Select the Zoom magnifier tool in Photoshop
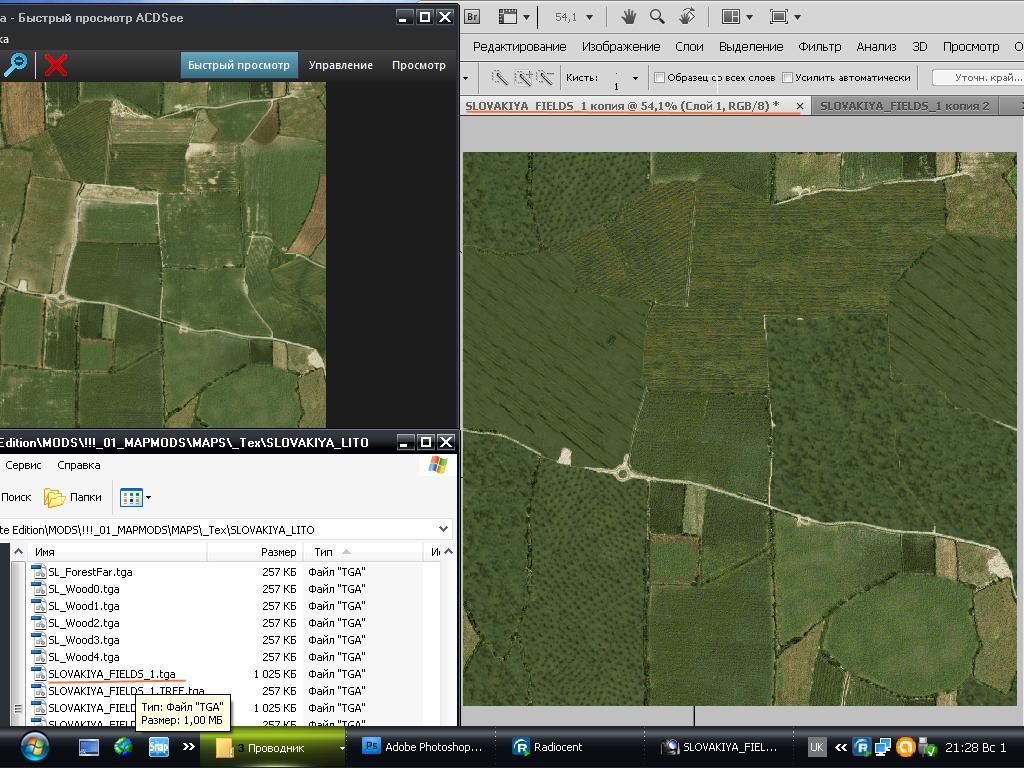 click(657, 17)
